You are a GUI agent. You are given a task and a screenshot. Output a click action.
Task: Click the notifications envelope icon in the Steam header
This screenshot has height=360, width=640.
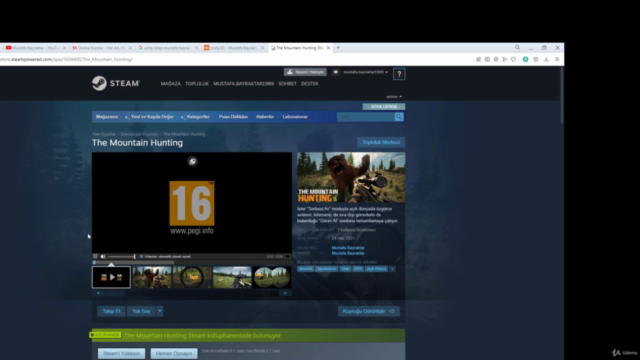click(336, 72)
